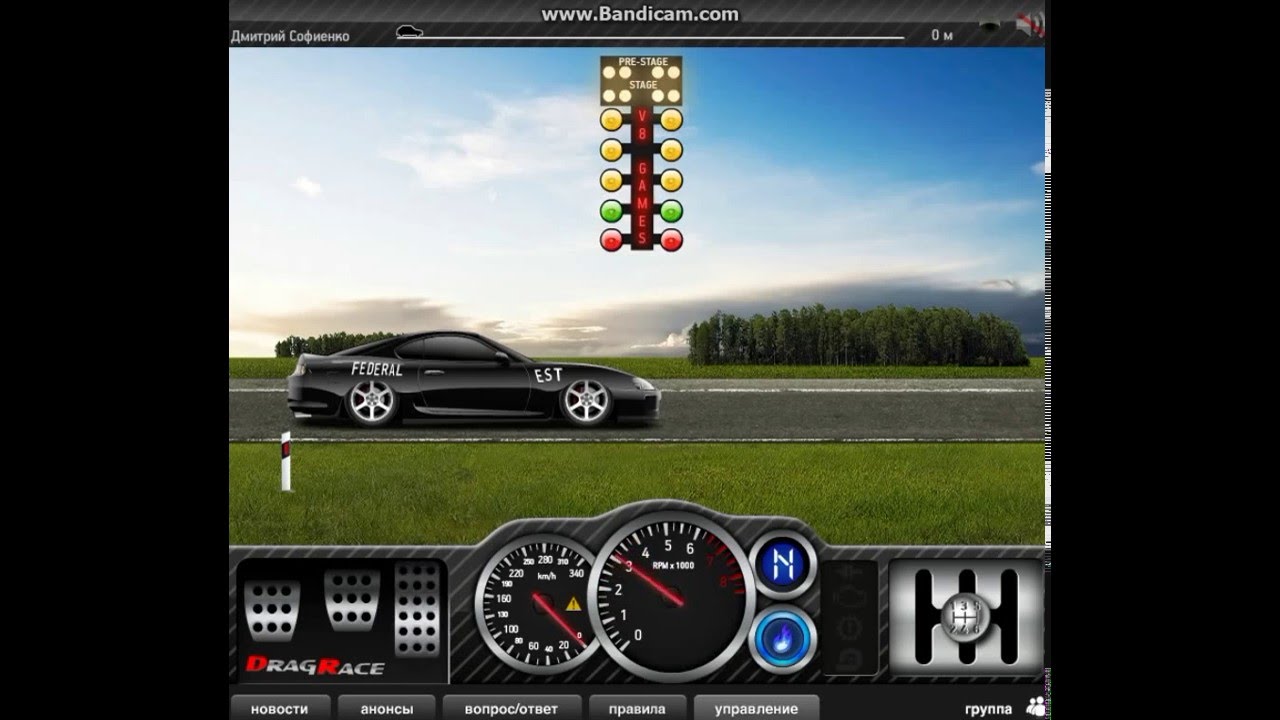Open the анонсы tab
The height and width of the screenshot is (720, 1280).
pos(388,708)
